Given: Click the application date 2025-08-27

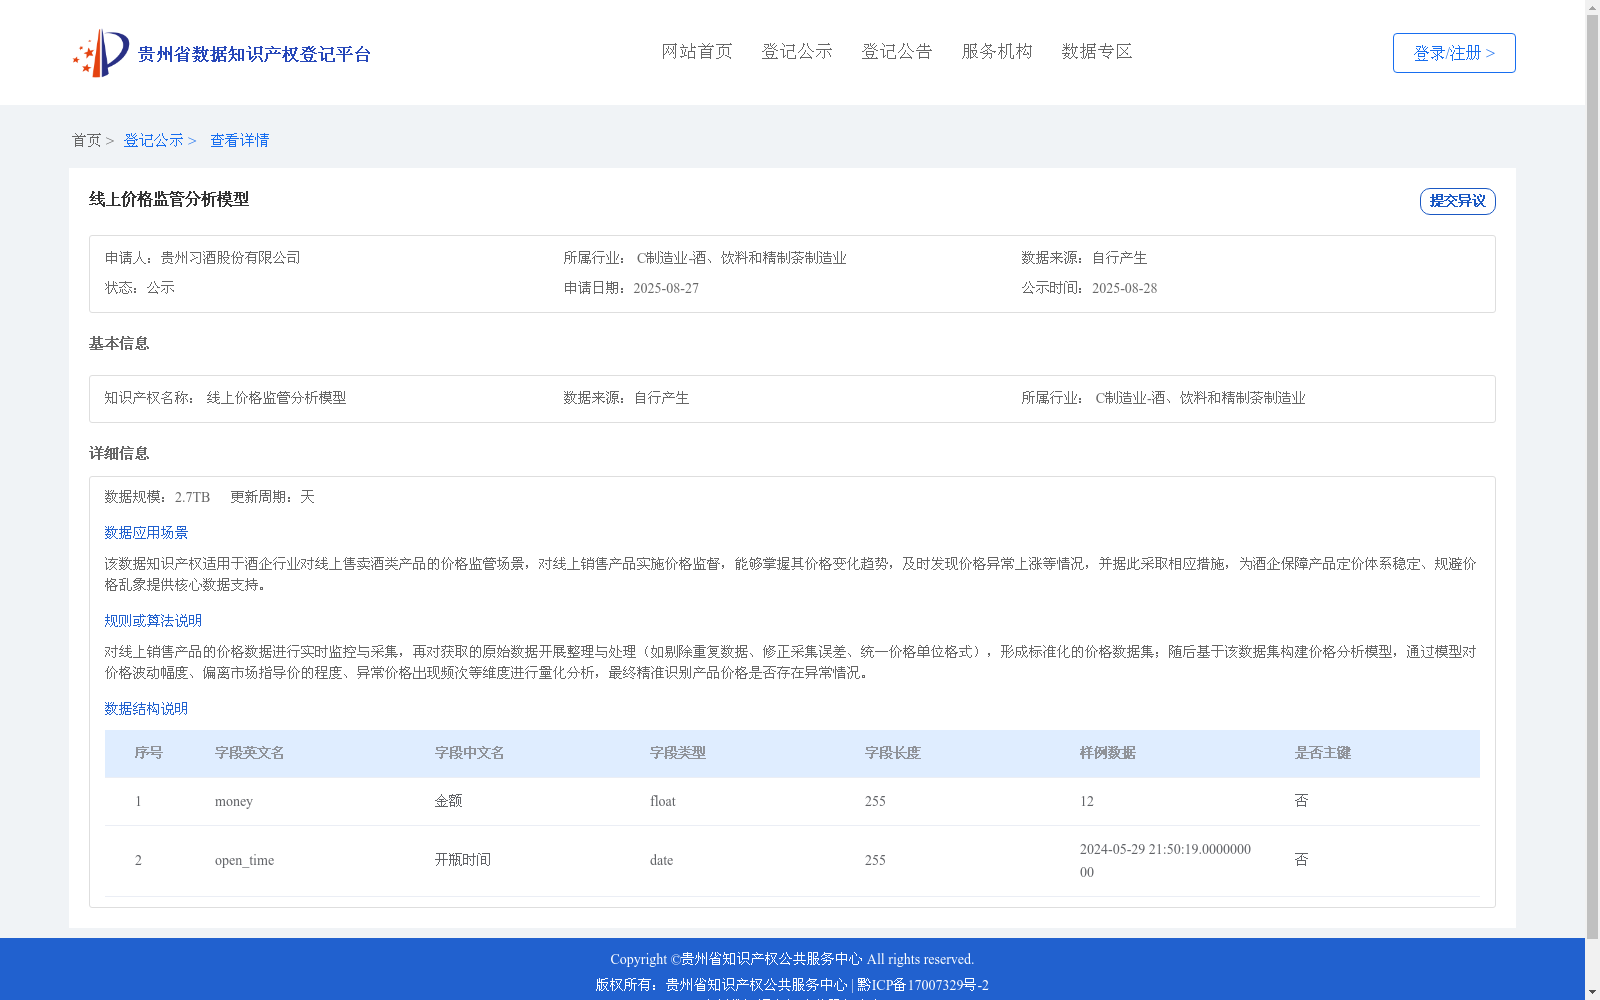Looking at the screenshot, I should [666, 288].
